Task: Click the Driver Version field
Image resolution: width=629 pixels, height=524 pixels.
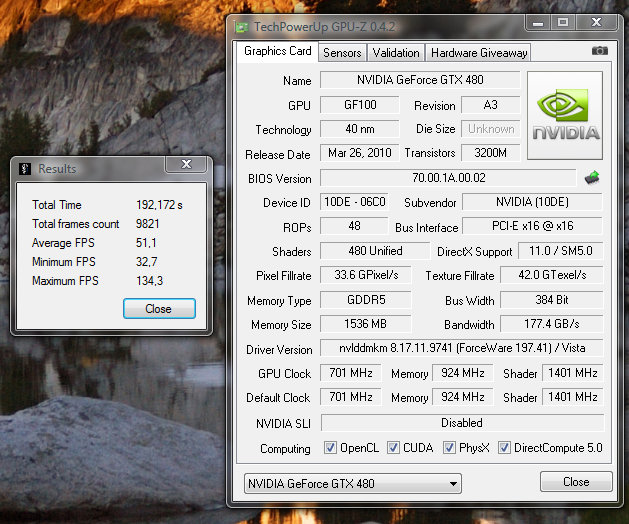Action: 462,348
